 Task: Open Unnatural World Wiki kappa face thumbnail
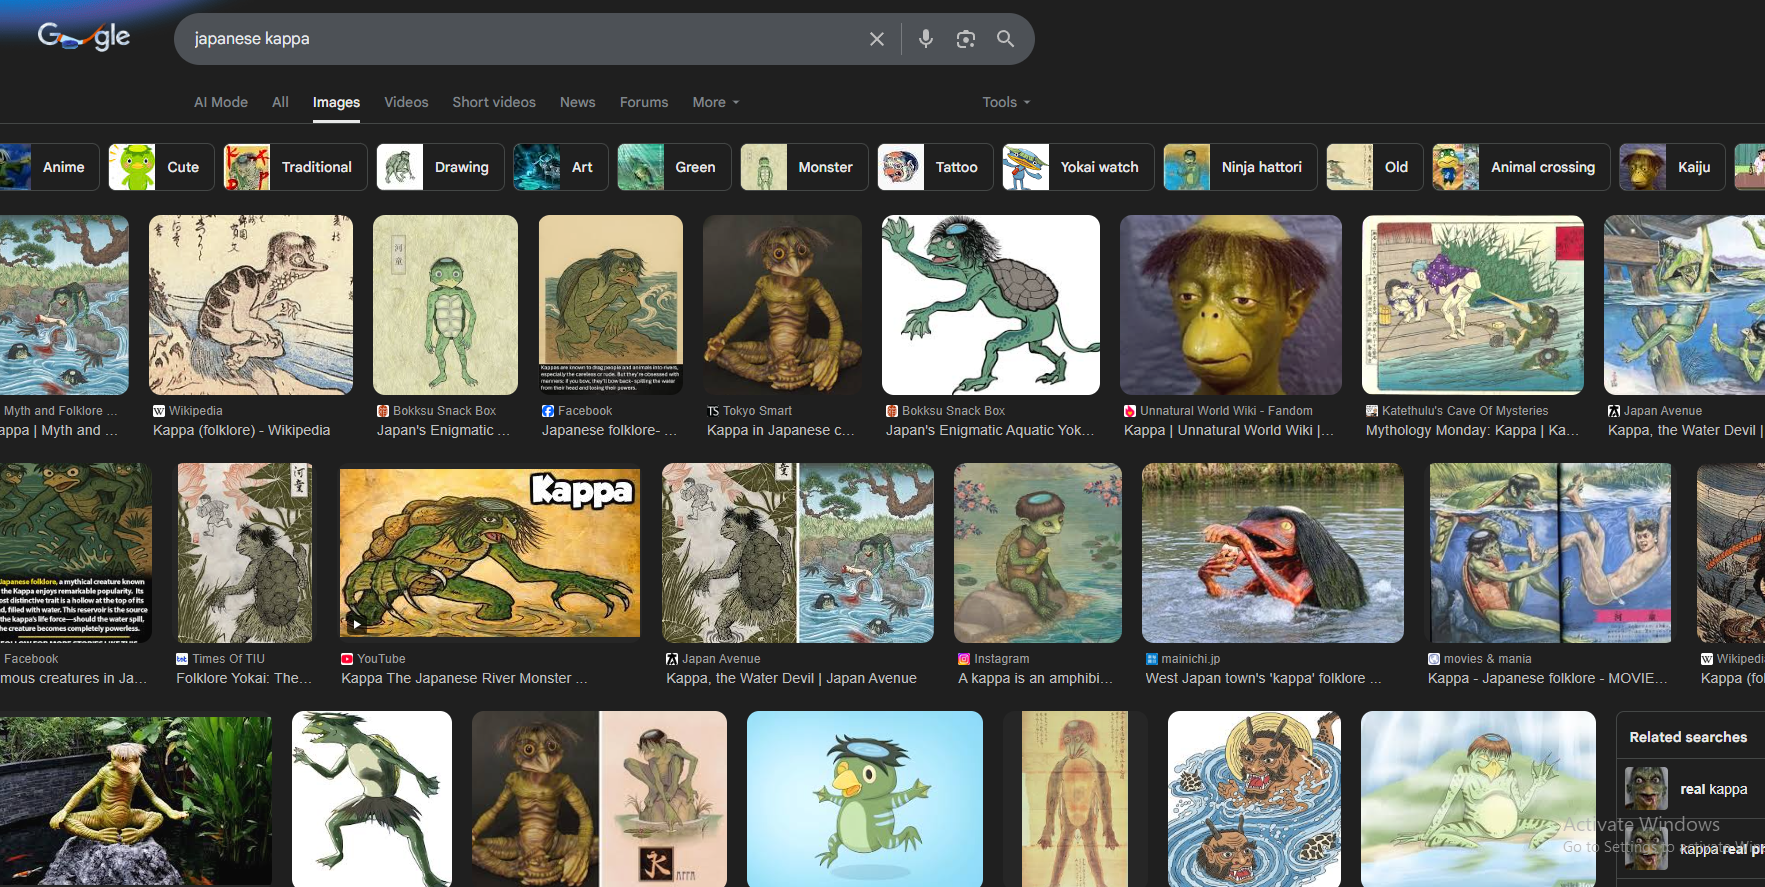pos(1231,305)
